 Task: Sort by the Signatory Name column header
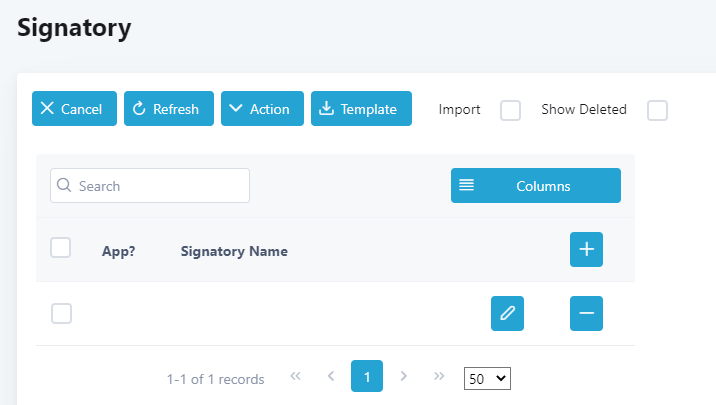(234, 251)
